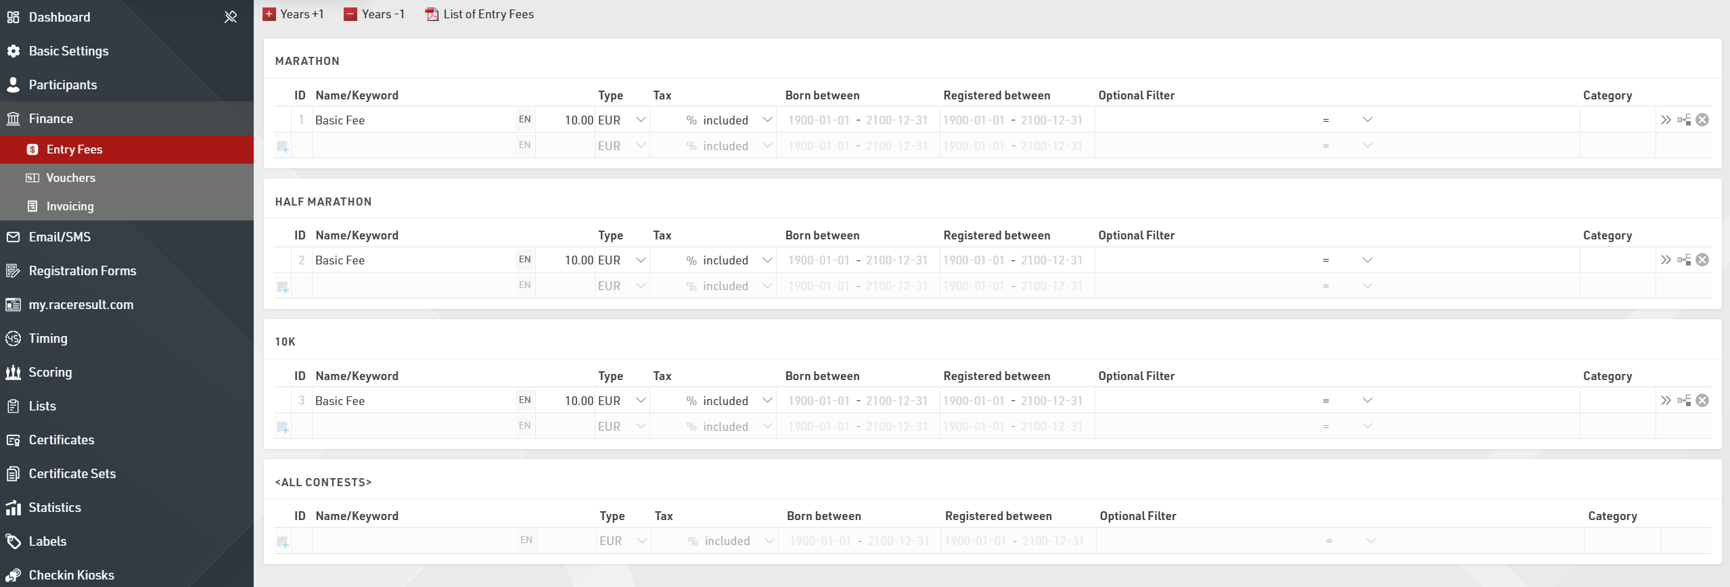Open the Participants section
Image resolution: width=1730 pixels, height=587 pixels.
(62, 85)
